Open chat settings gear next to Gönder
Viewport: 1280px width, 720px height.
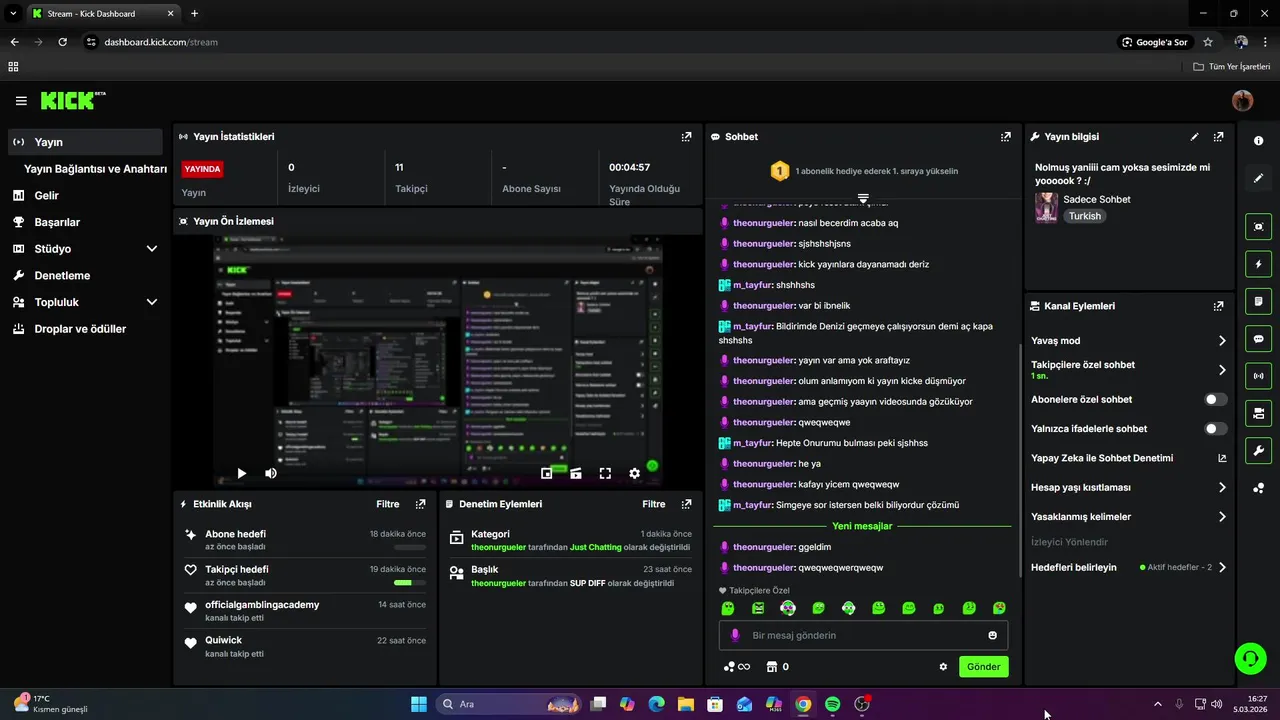click(x=943, y=667)
